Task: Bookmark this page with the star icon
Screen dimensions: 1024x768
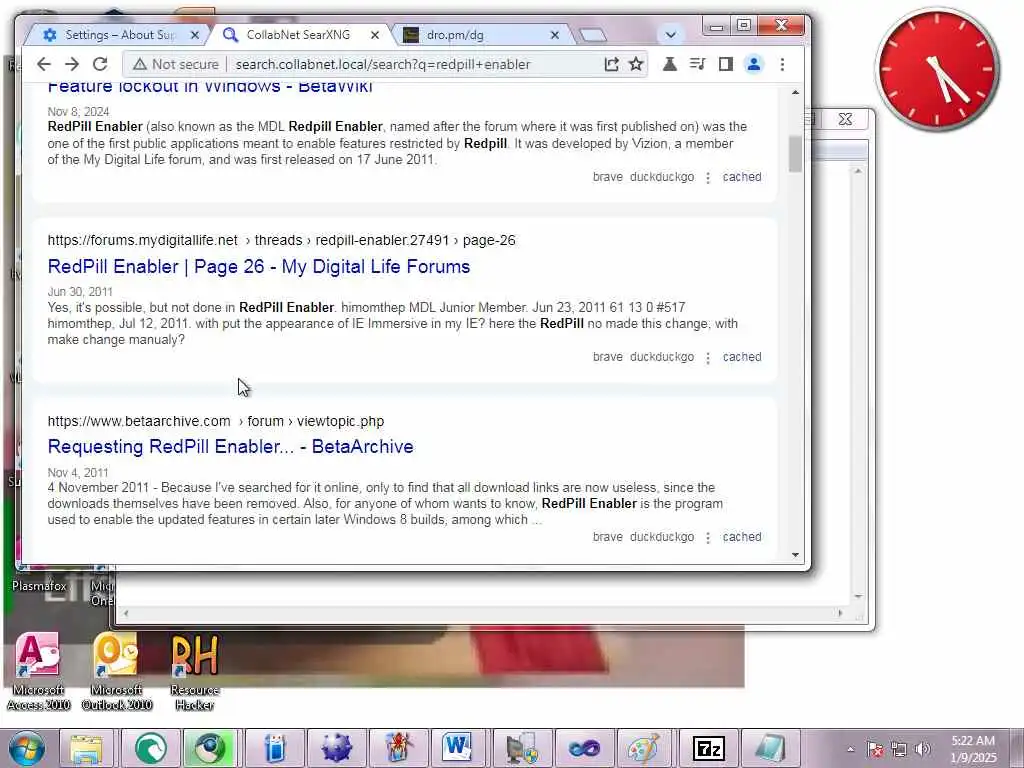Action: pyautogui.click(x=636, y=64)
